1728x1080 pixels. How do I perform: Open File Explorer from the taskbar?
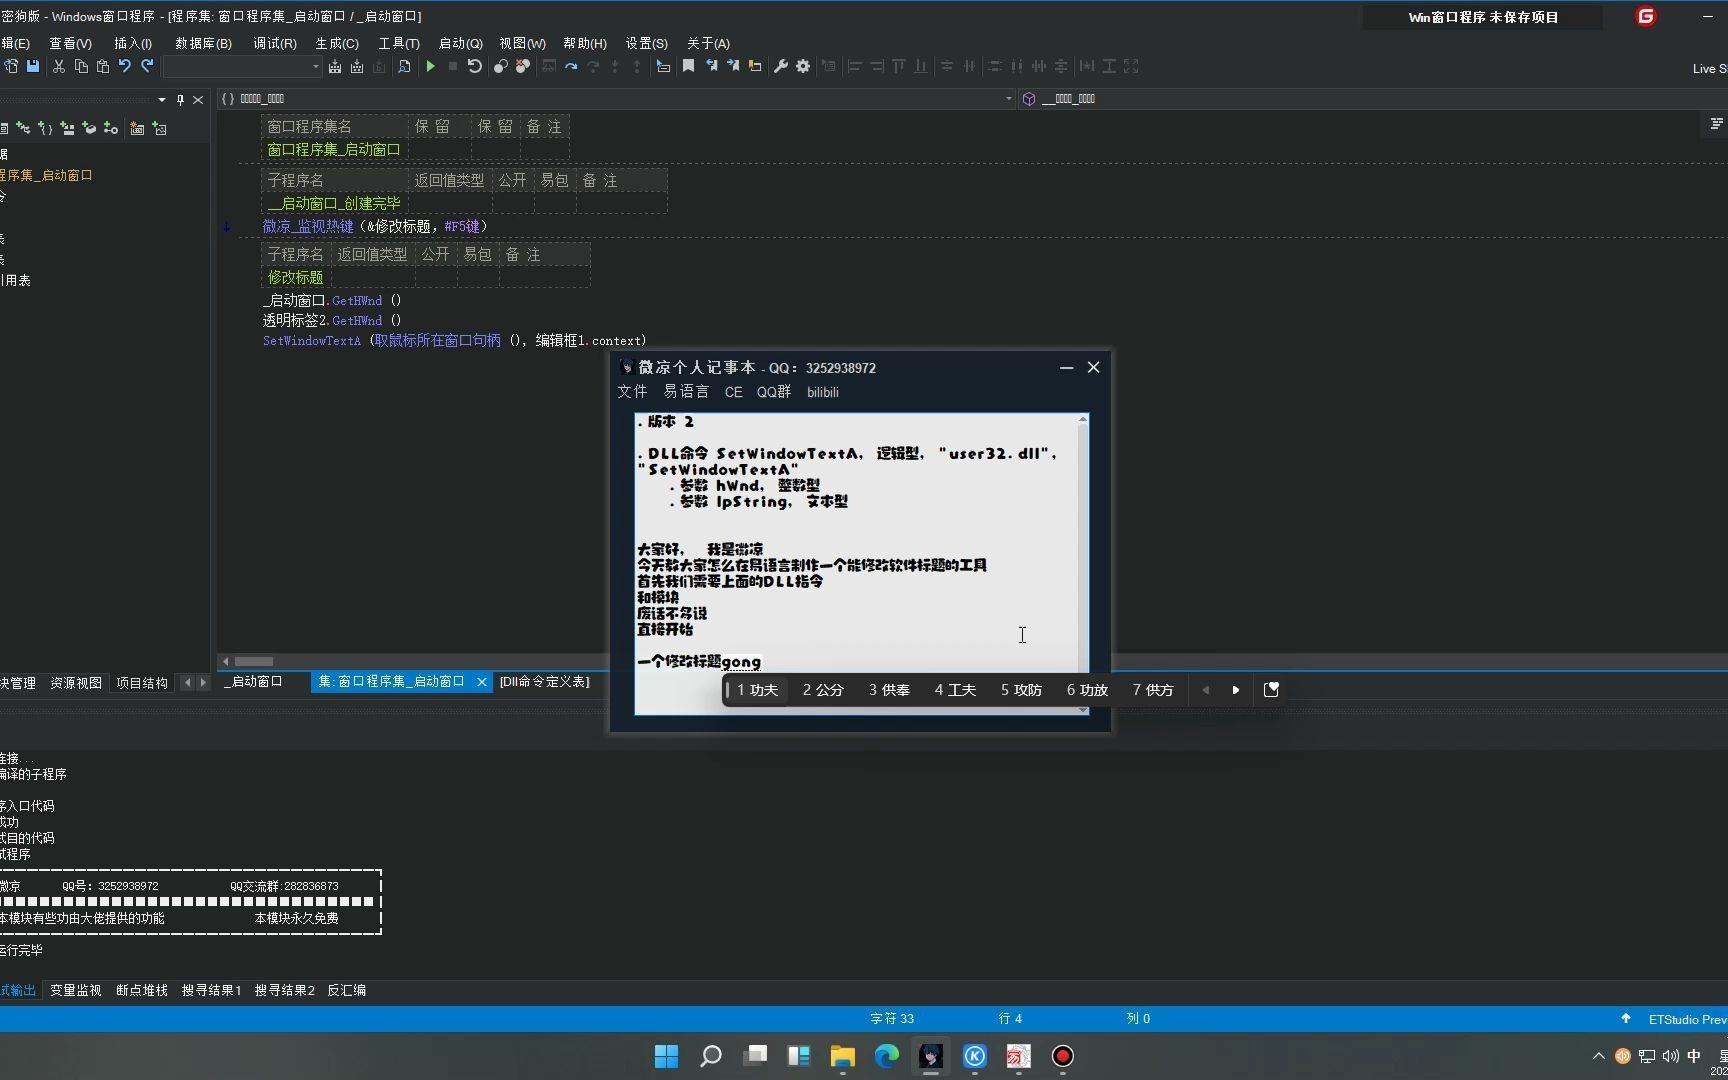coord(843,1056)
